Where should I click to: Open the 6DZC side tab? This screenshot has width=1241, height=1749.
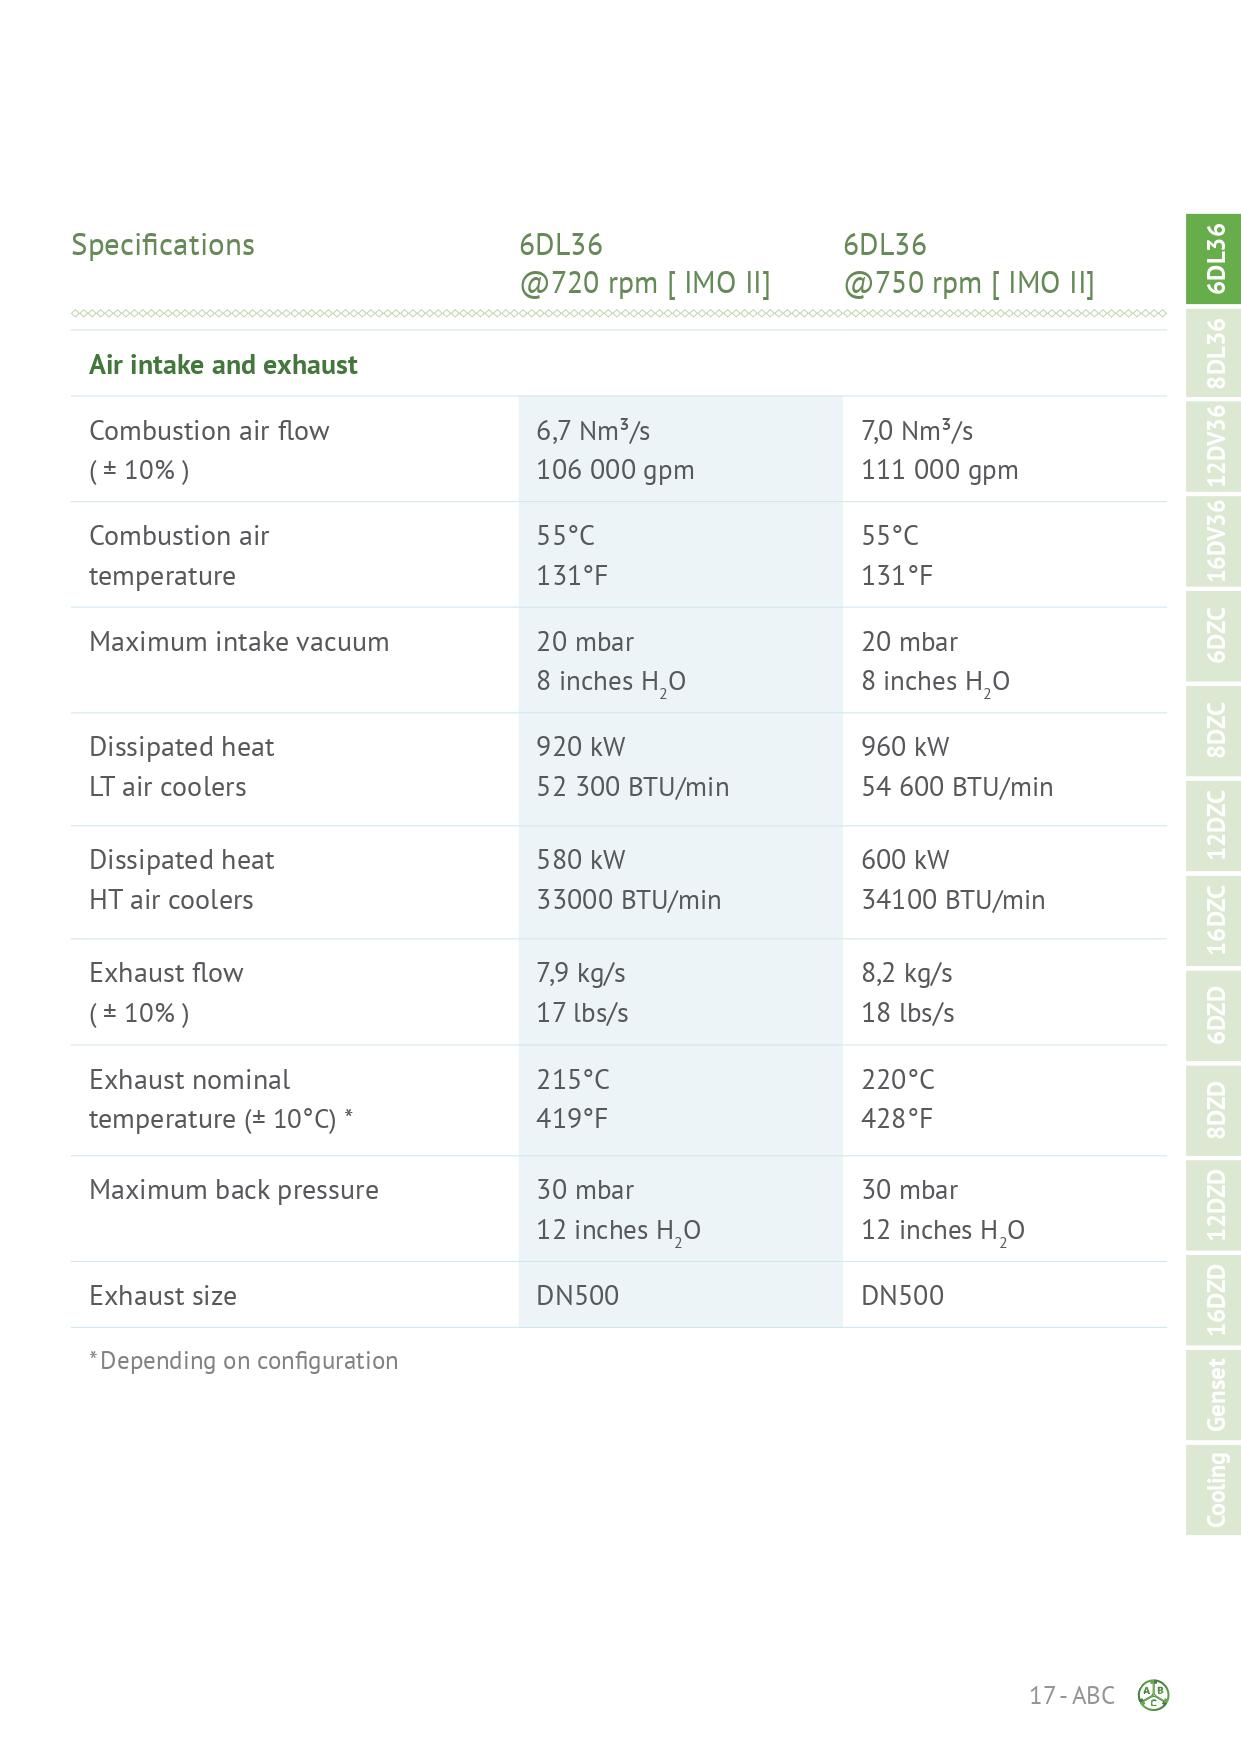[x=1213, y=636]
